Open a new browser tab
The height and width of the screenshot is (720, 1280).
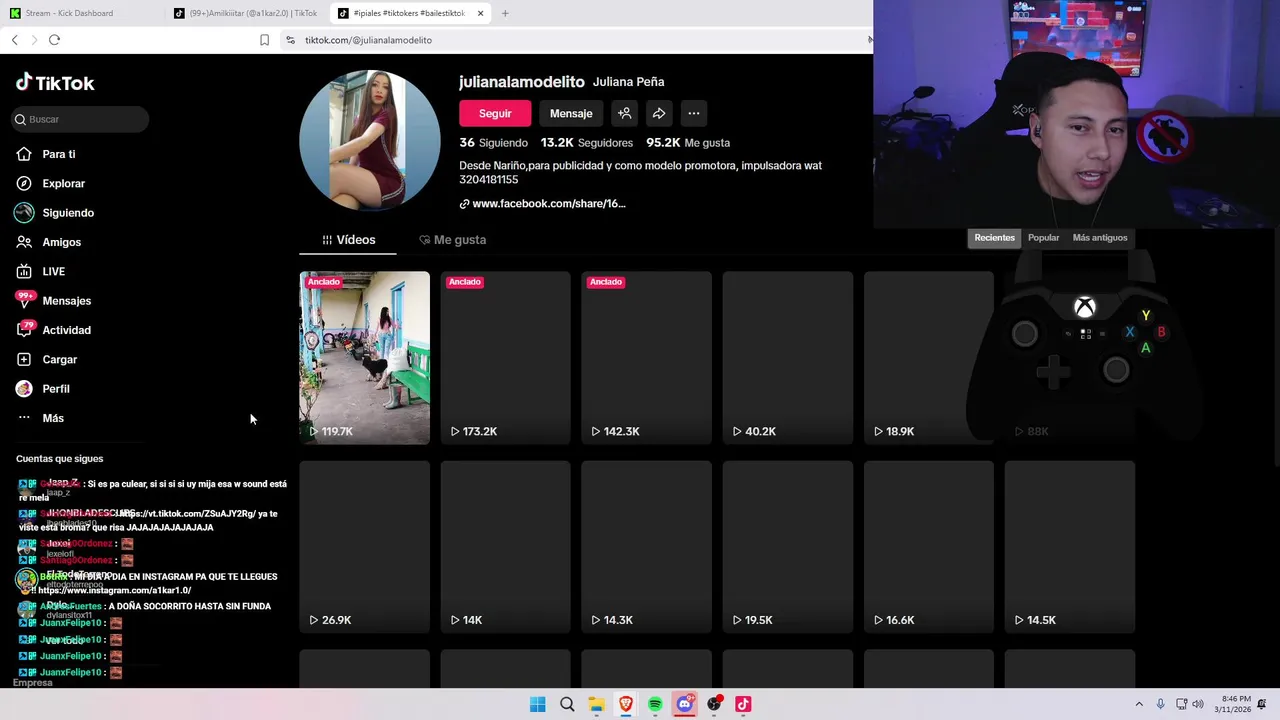coord(505,13)
